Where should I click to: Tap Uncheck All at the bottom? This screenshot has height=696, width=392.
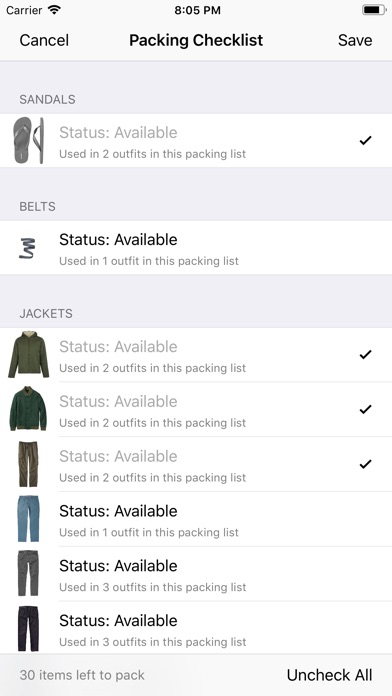pos(329,675)
